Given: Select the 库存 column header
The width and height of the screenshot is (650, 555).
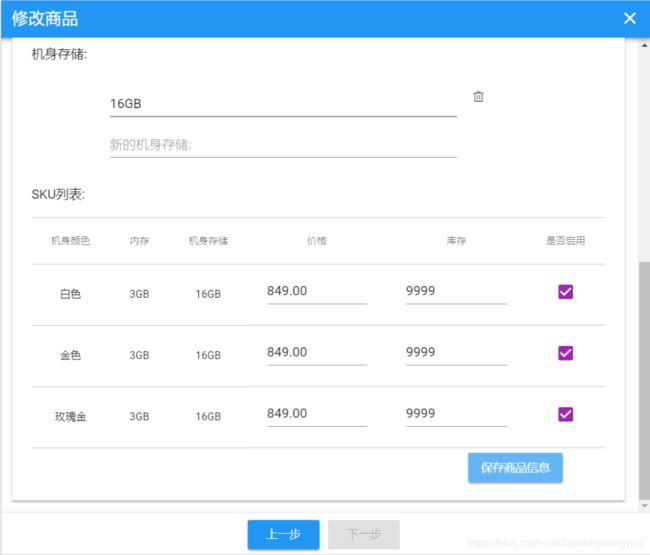Looking at the screenshot, I should point(456,241).
